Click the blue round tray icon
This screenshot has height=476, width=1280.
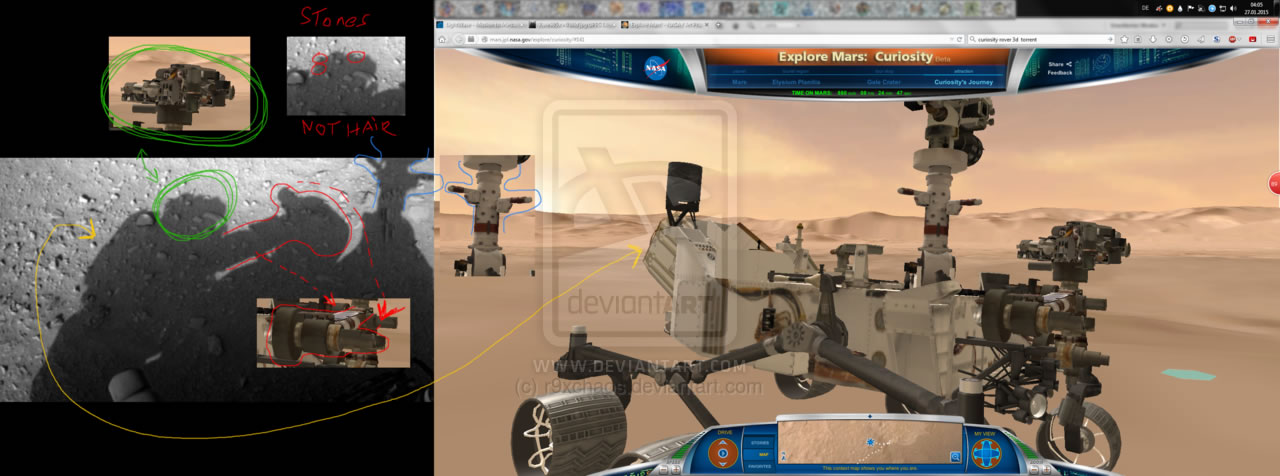coord(1212,9)
